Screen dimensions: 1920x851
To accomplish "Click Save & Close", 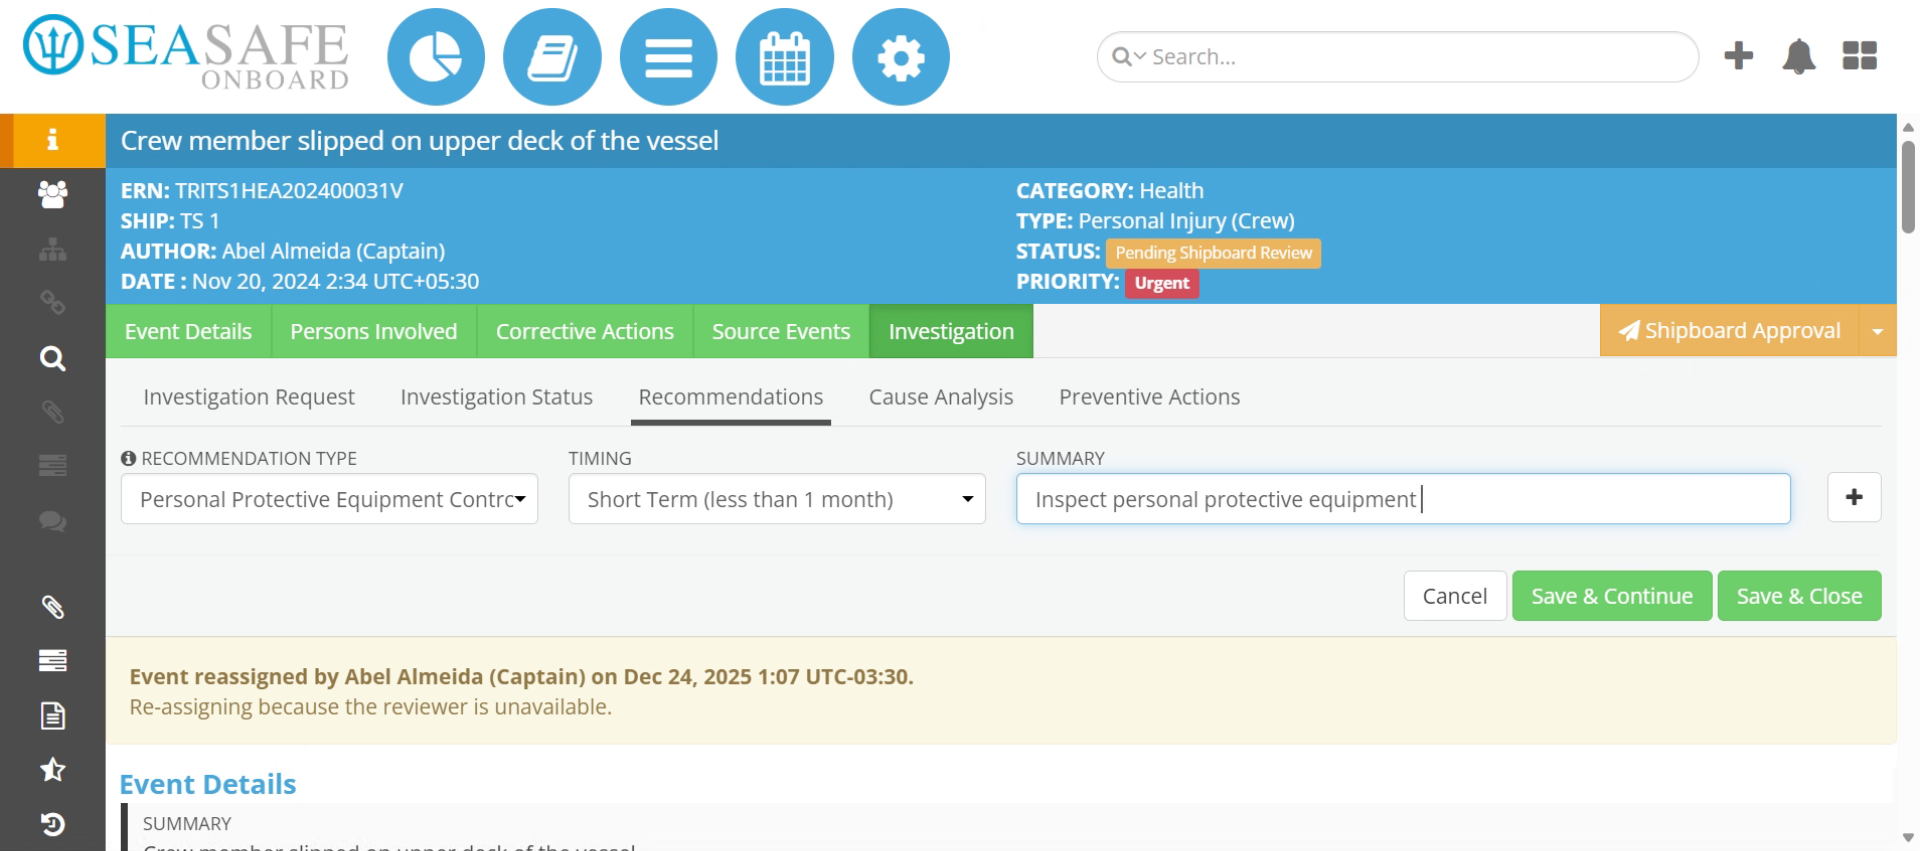I will click(x=1799, y=596).
